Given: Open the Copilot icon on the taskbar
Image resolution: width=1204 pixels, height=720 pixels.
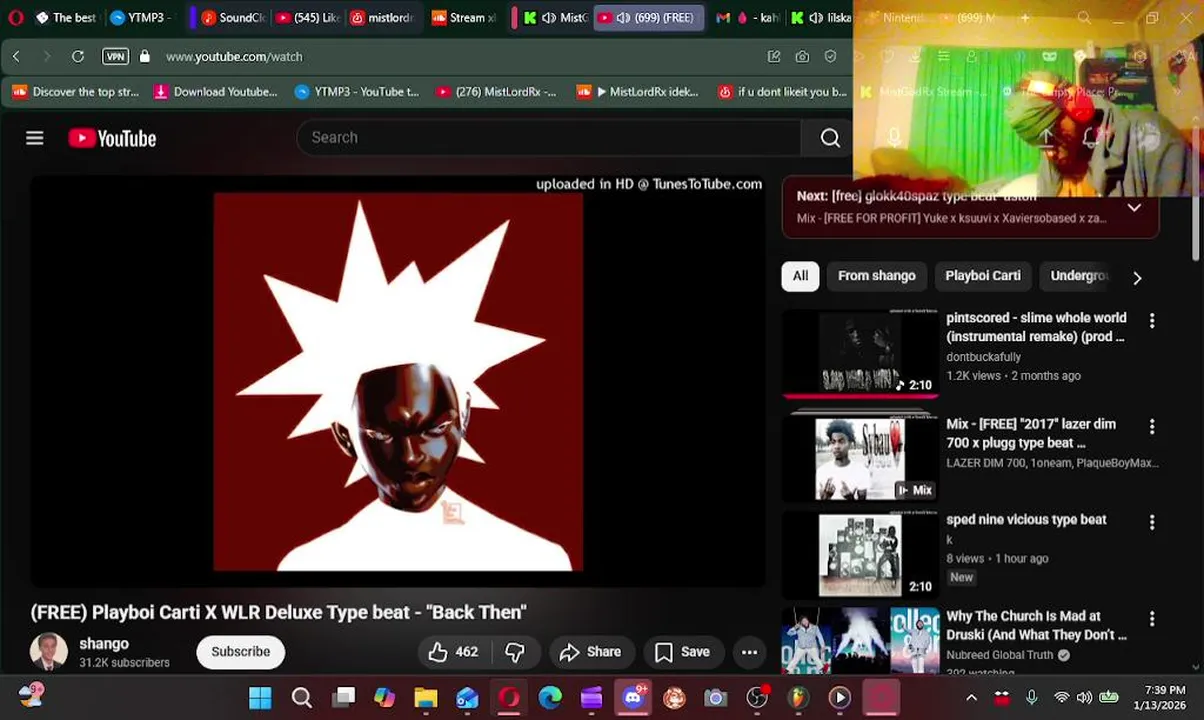Looking at the screenshot, I should 385,697.
